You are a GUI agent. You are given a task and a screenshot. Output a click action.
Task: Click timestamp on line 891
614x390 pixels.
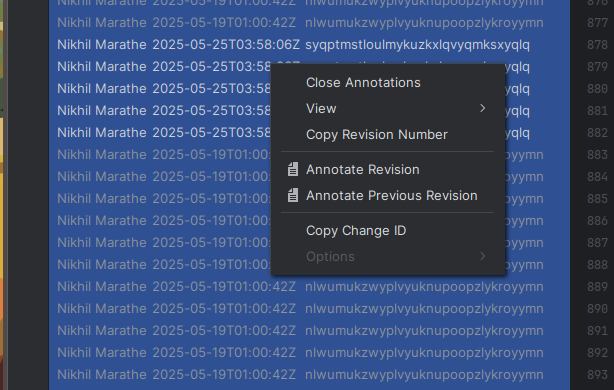point(224,330)
